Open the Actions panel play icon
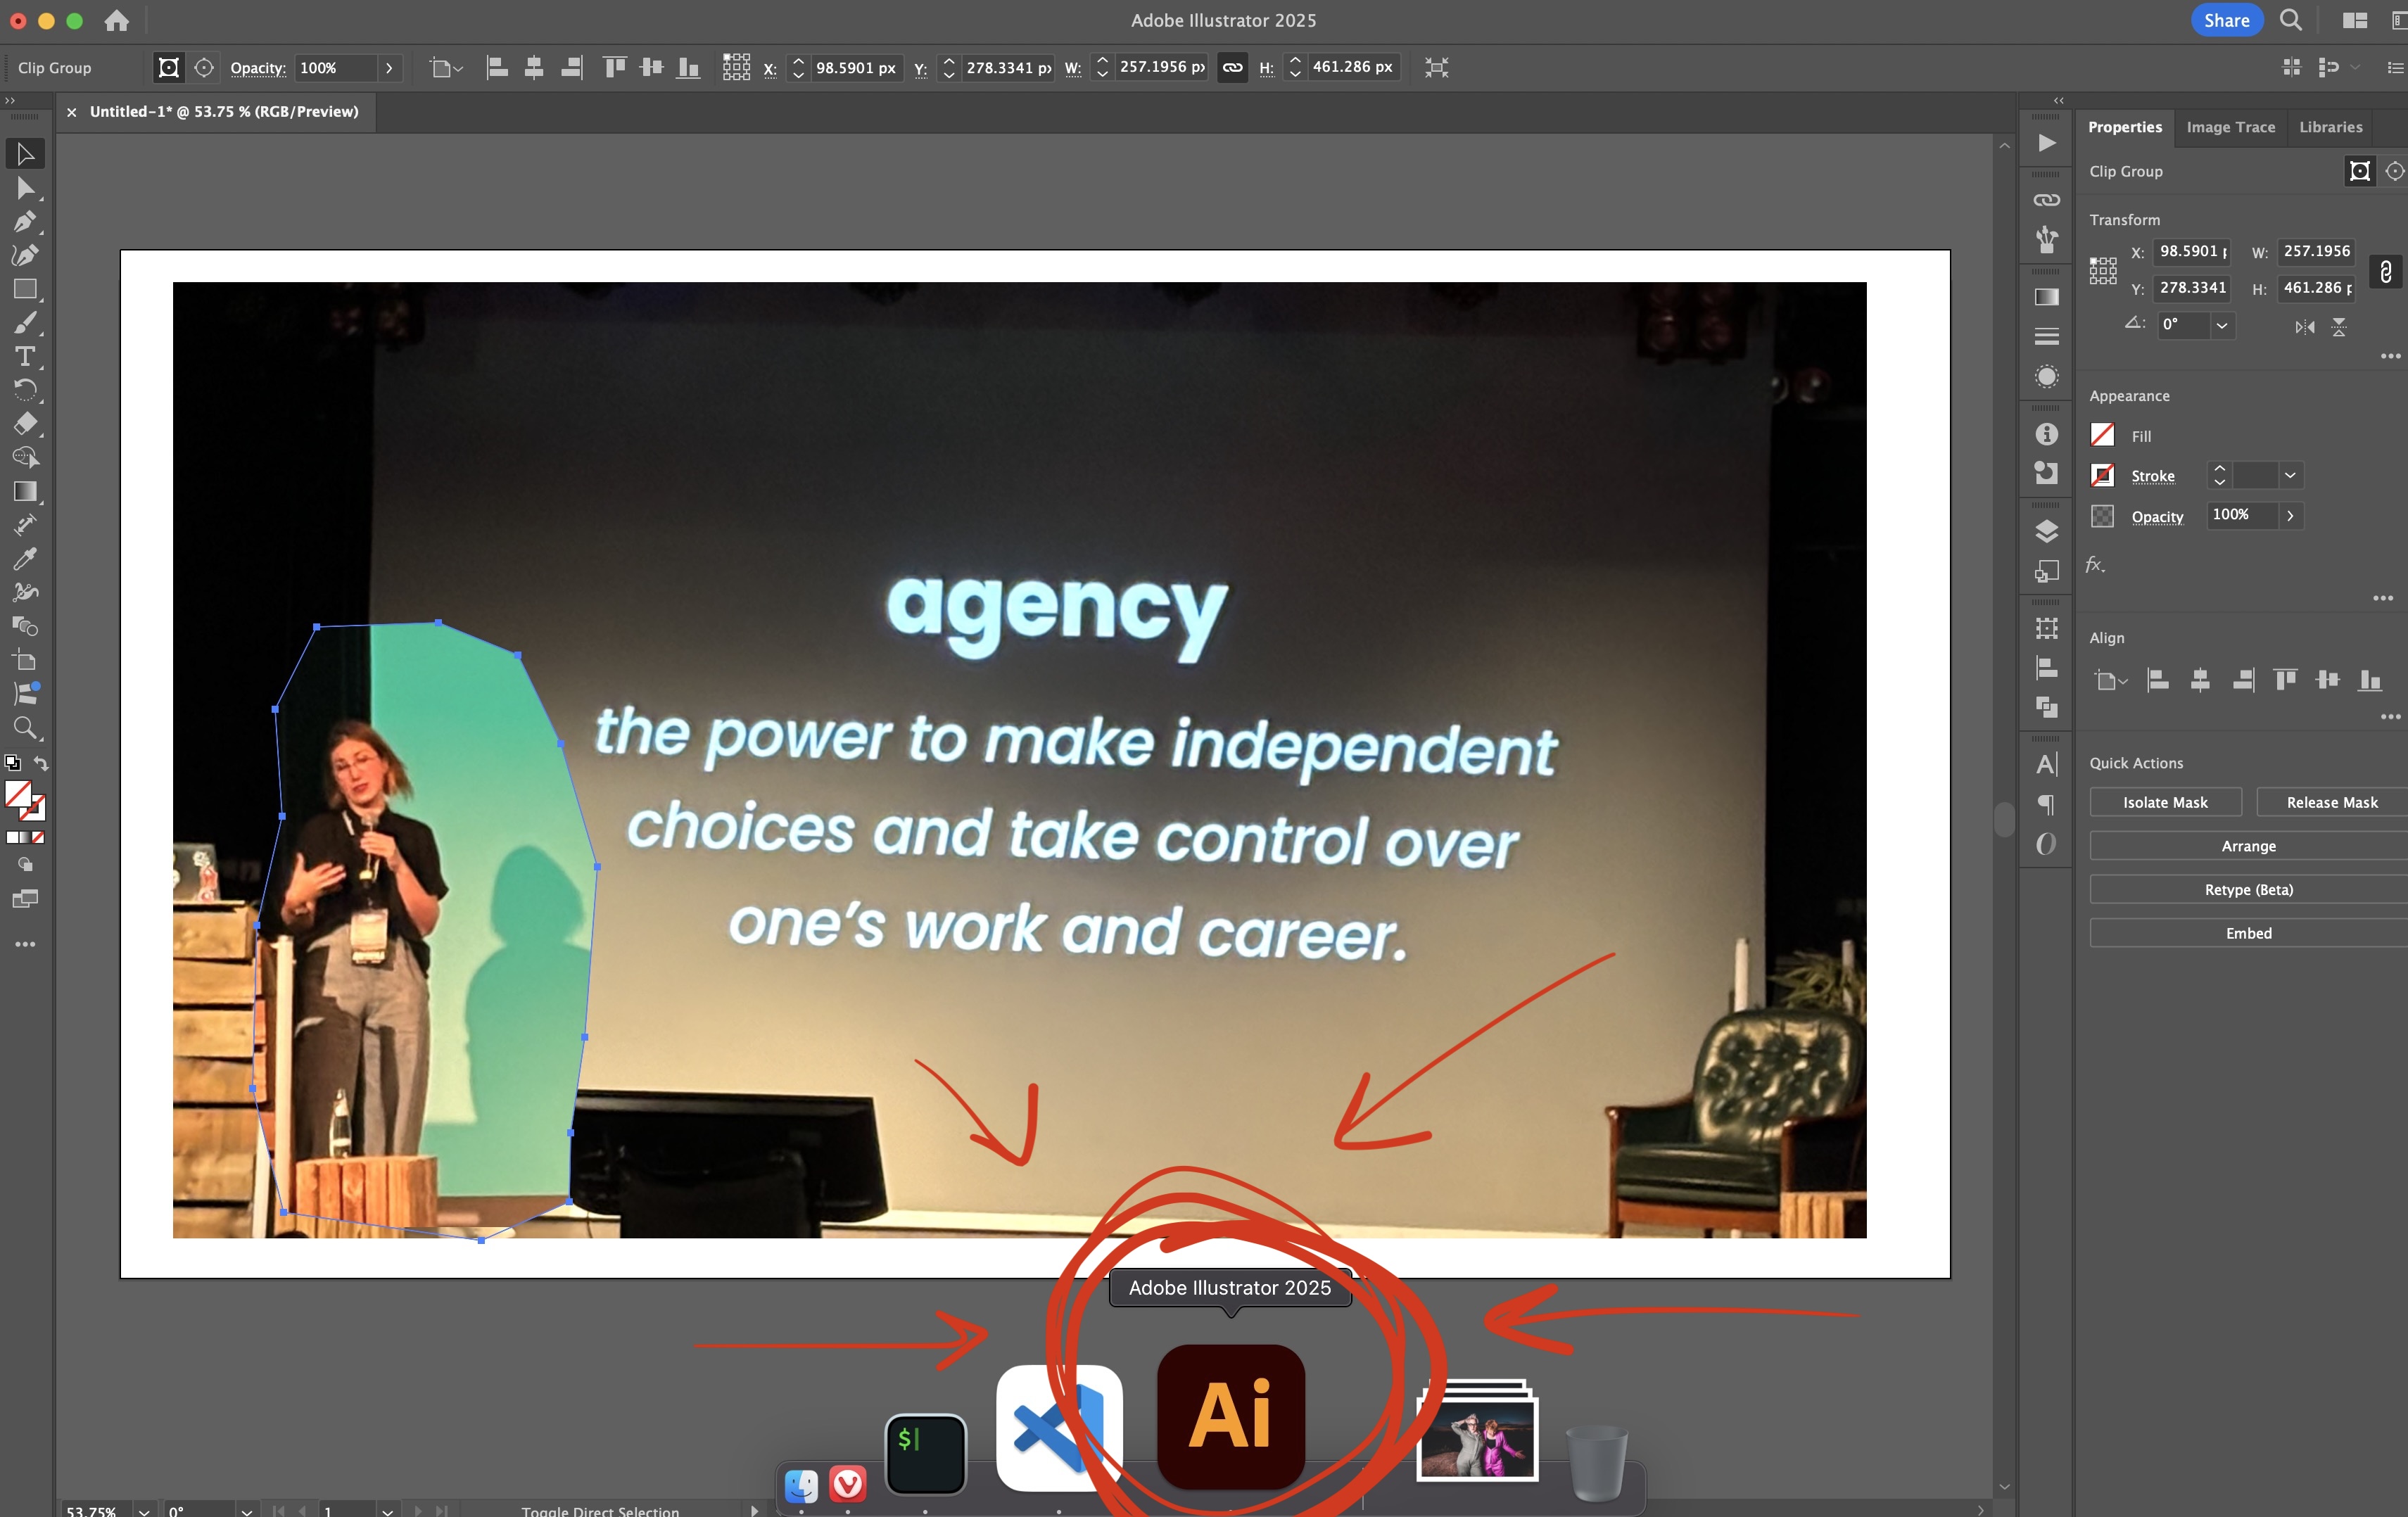Screen dimensions: 2408x1517 pos(2047,143)
